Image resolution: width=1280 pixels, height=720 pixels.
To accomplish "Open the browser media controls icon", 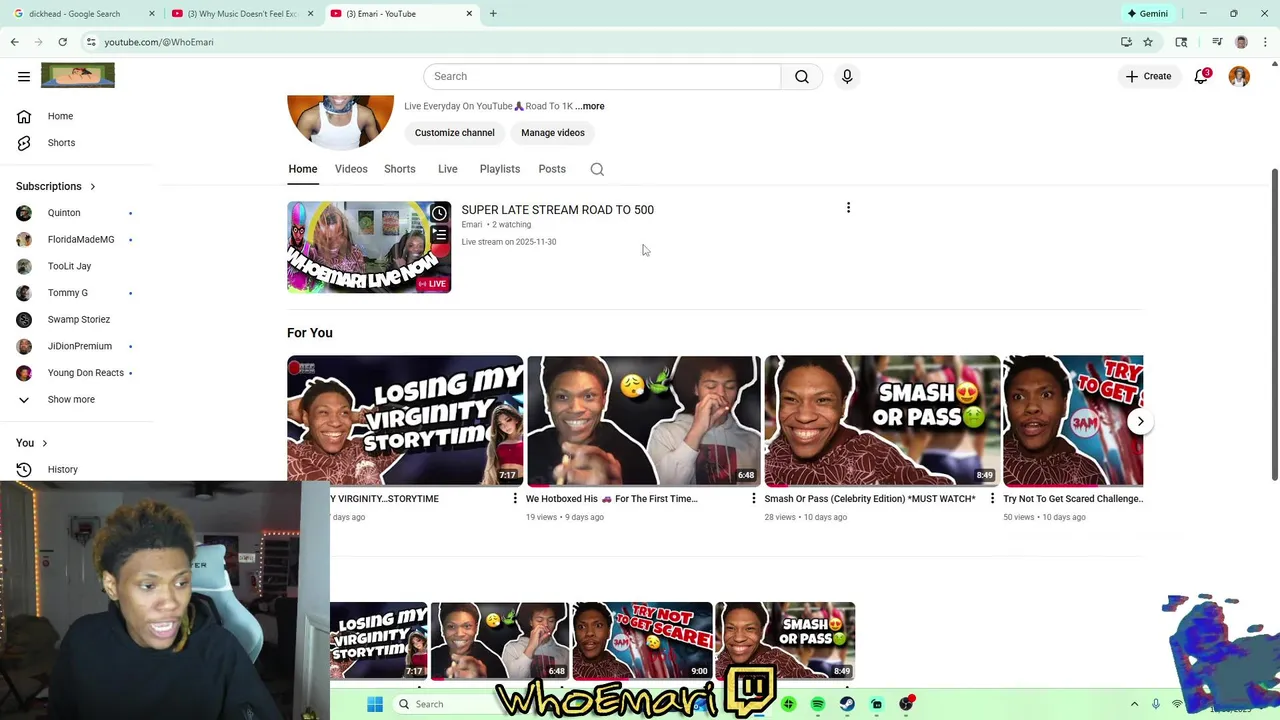I will pos(1217,42).
